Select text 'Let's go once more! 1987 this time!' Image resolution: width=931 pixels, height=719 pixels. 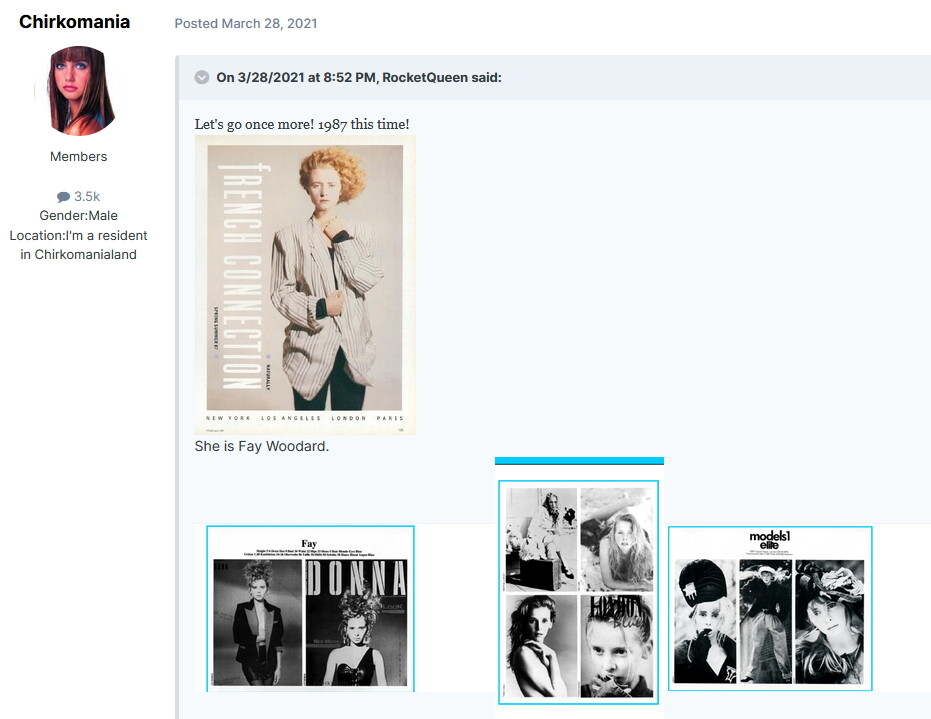pos(302,124)
